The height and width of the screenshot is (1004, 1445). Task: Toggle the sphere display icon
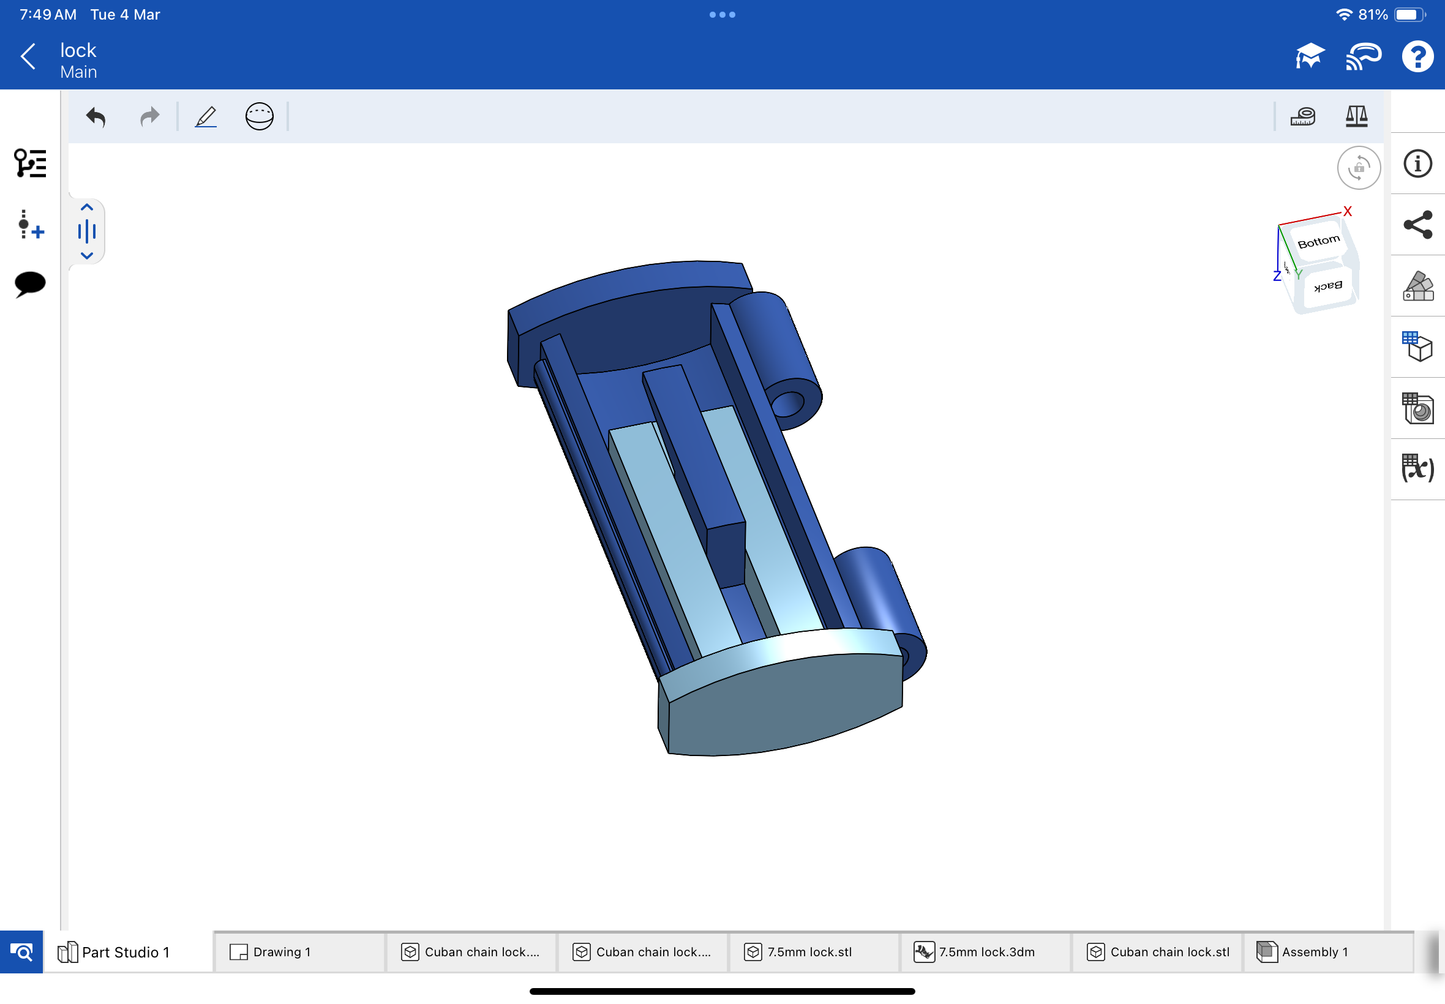259,117
